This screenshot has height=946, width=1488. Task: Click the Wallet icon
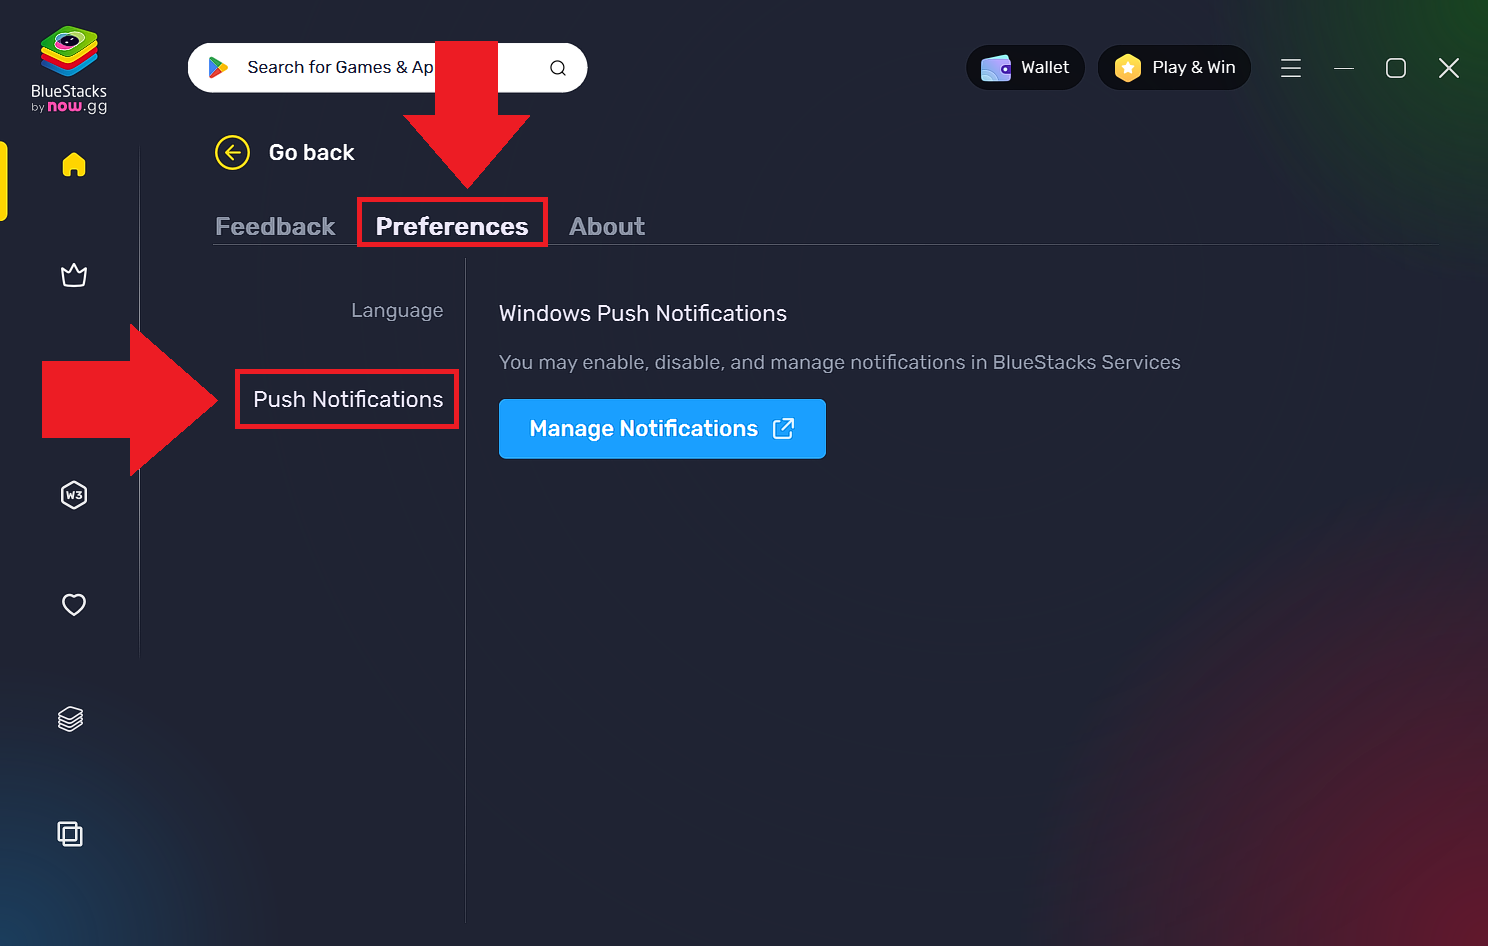[x=996, y=67]
